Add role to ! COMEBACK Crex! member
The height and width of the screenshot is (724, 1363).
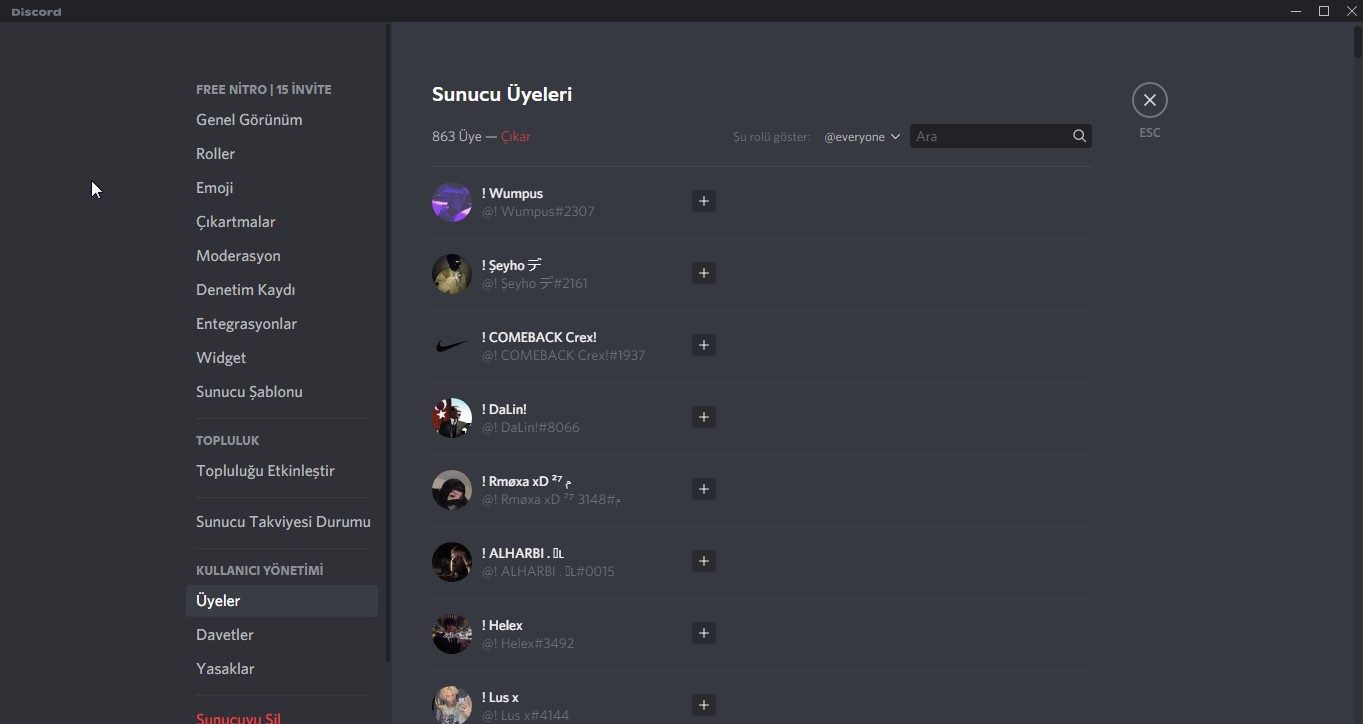pos(704,345)
